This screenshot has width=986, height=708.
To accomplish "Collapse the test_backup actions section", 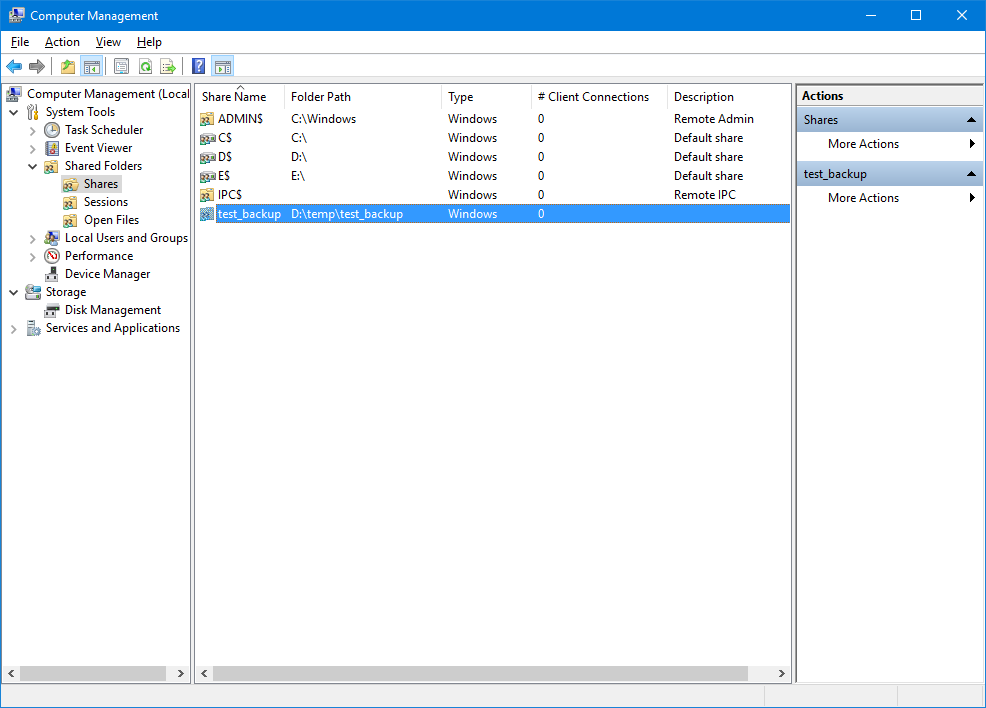I will [x=970, y=174].
